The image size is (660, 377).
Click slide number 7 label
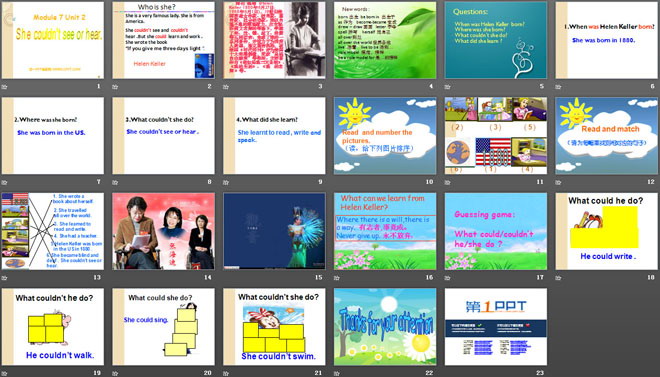tap(99, 182)
